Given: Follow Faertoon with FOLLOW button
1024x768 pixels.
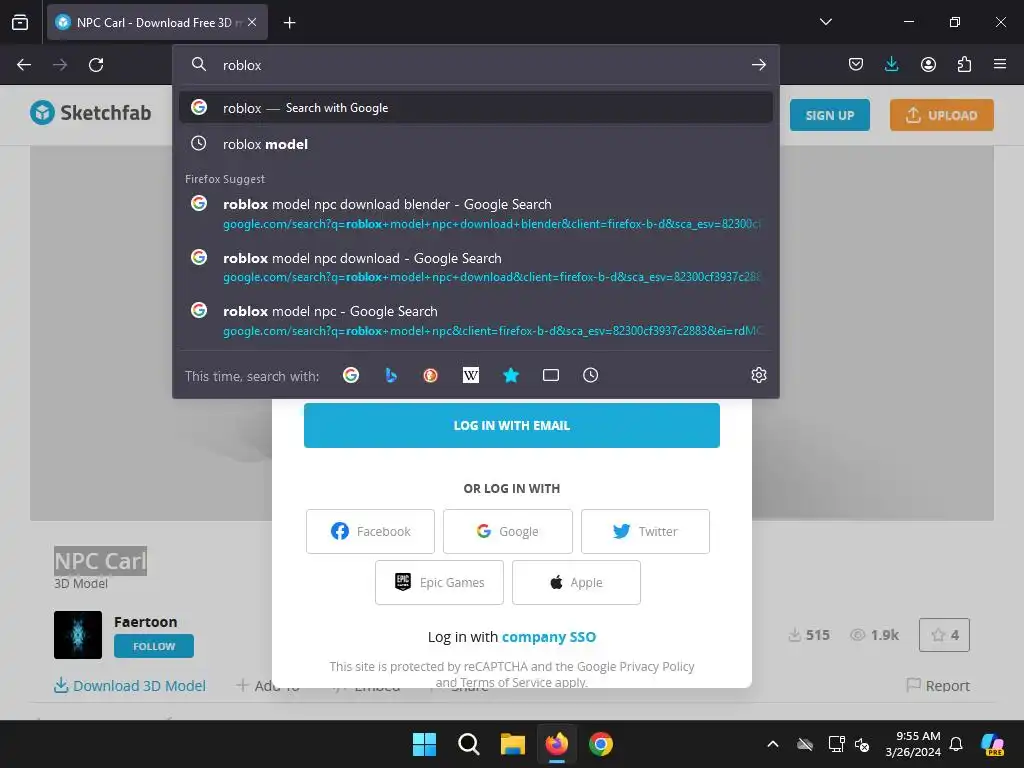Looking at the screenshot, I should (x=154, y=646).
